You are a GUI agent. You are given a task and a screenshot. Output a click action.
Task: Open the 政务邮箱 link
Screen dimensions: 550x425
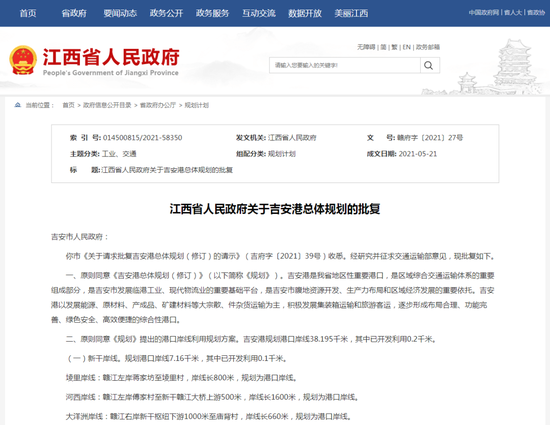click(x=428, y=47)
